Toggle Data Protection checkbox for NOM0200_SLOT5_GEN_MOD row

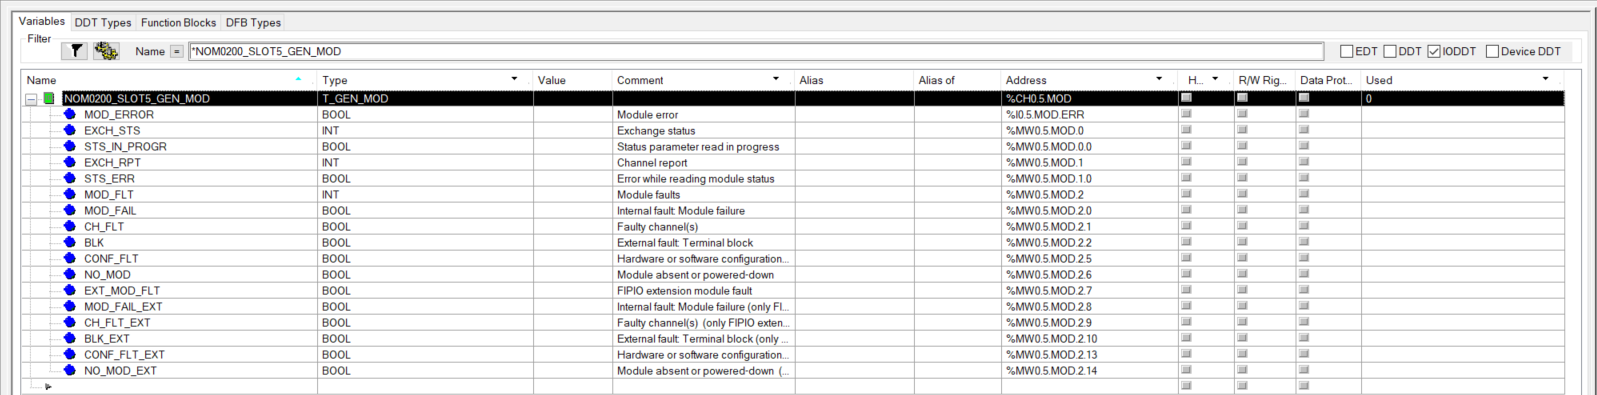pyautogui.click(x=1303, y=98)
